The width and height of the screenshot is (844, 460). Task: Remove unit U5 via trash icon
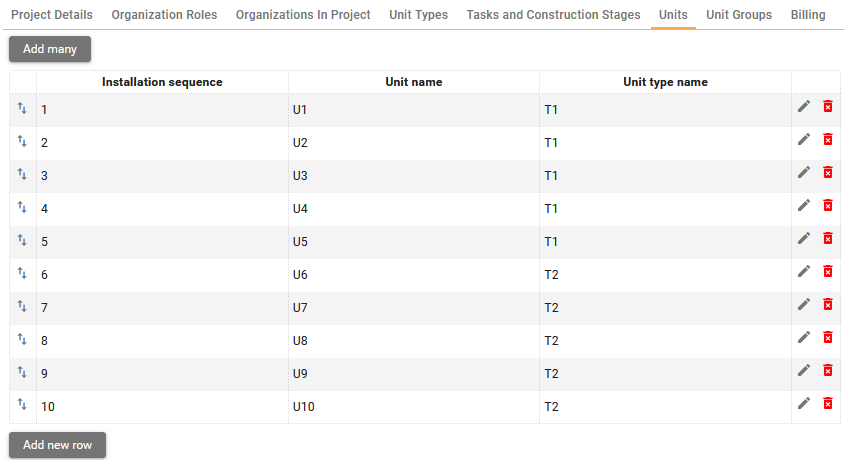(827, 238)
